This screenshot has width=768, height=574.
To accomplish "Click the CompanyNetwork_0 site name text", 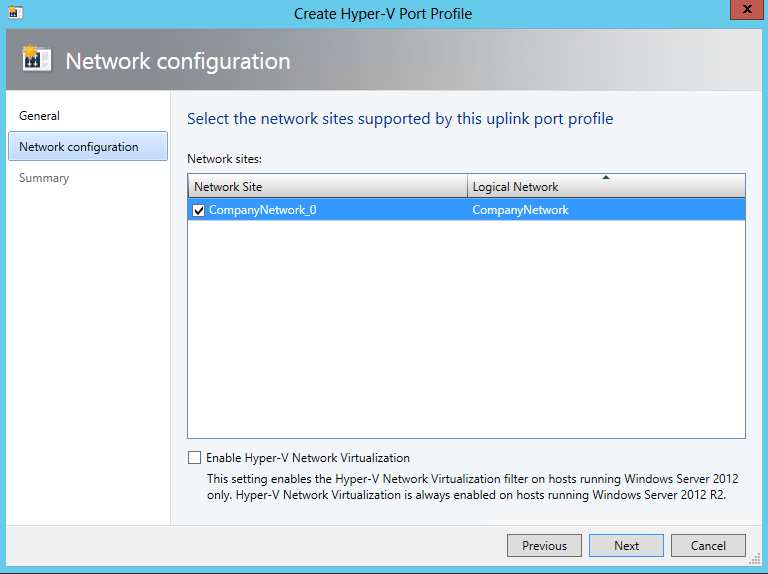I will point(263,210).
